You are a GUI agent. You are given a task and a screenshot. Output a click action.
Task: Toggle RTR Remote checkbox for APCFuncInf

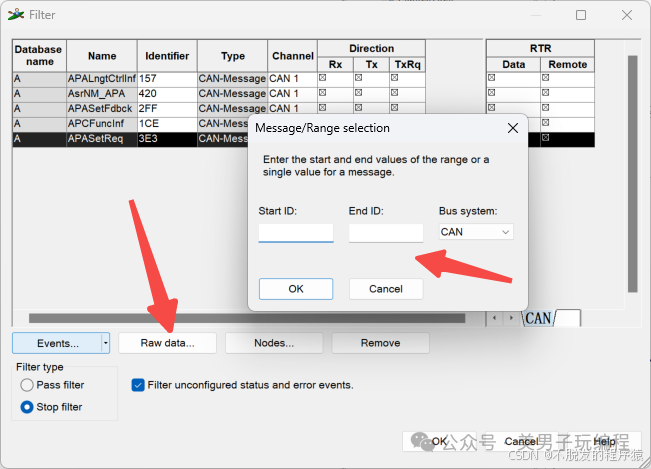tap(546, 122)
